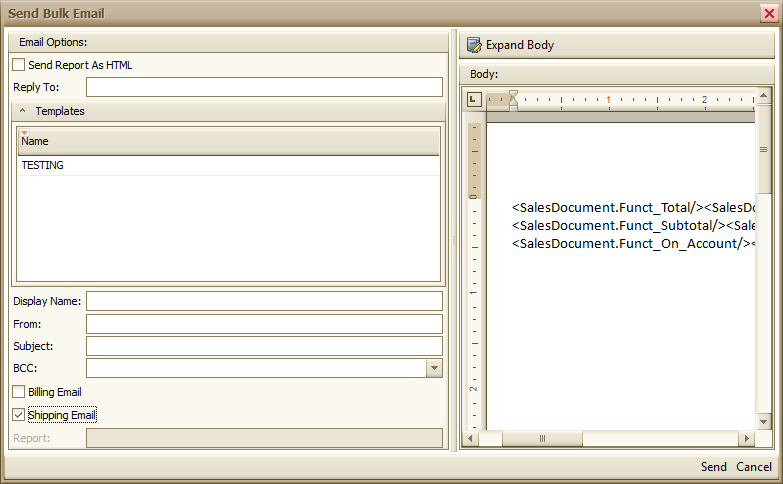Select the TESTING template row
Screen dimensions: 783x484
tap(228, 166)
